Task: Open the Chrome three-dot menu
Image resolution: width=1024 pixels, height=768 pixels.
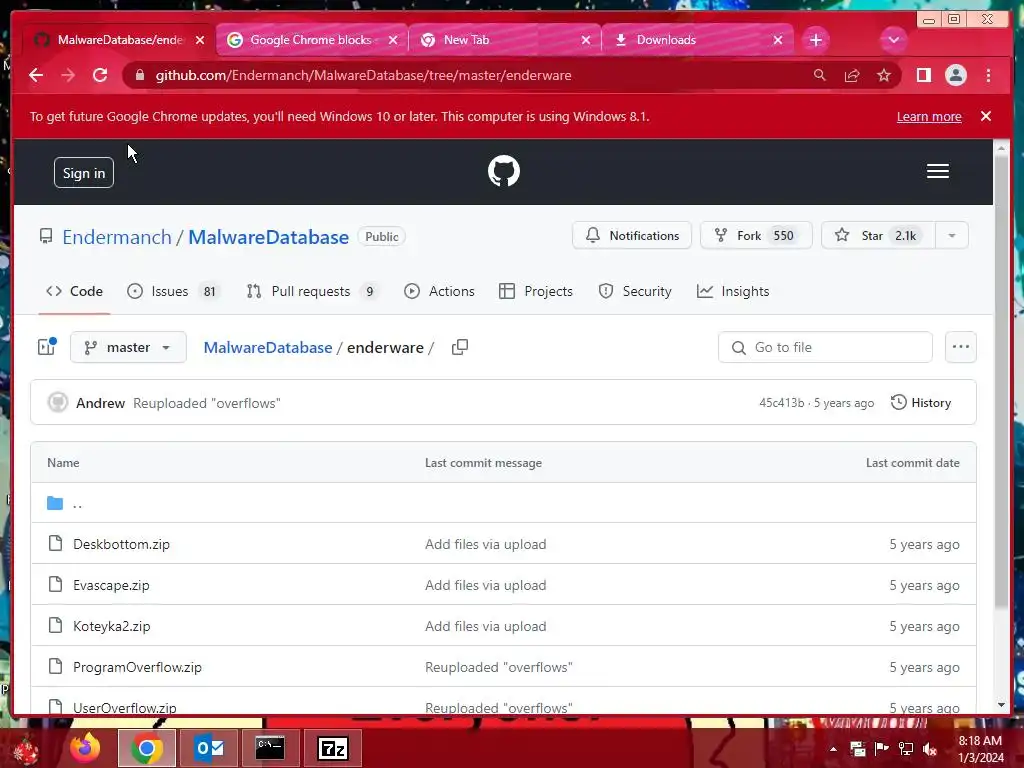Action: (988, 75)
